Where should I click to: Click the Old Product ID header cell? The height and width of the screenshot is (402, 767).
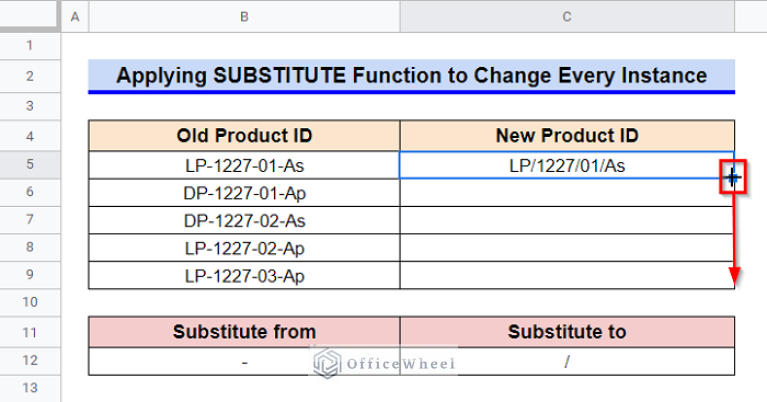[x=244, y=136]
